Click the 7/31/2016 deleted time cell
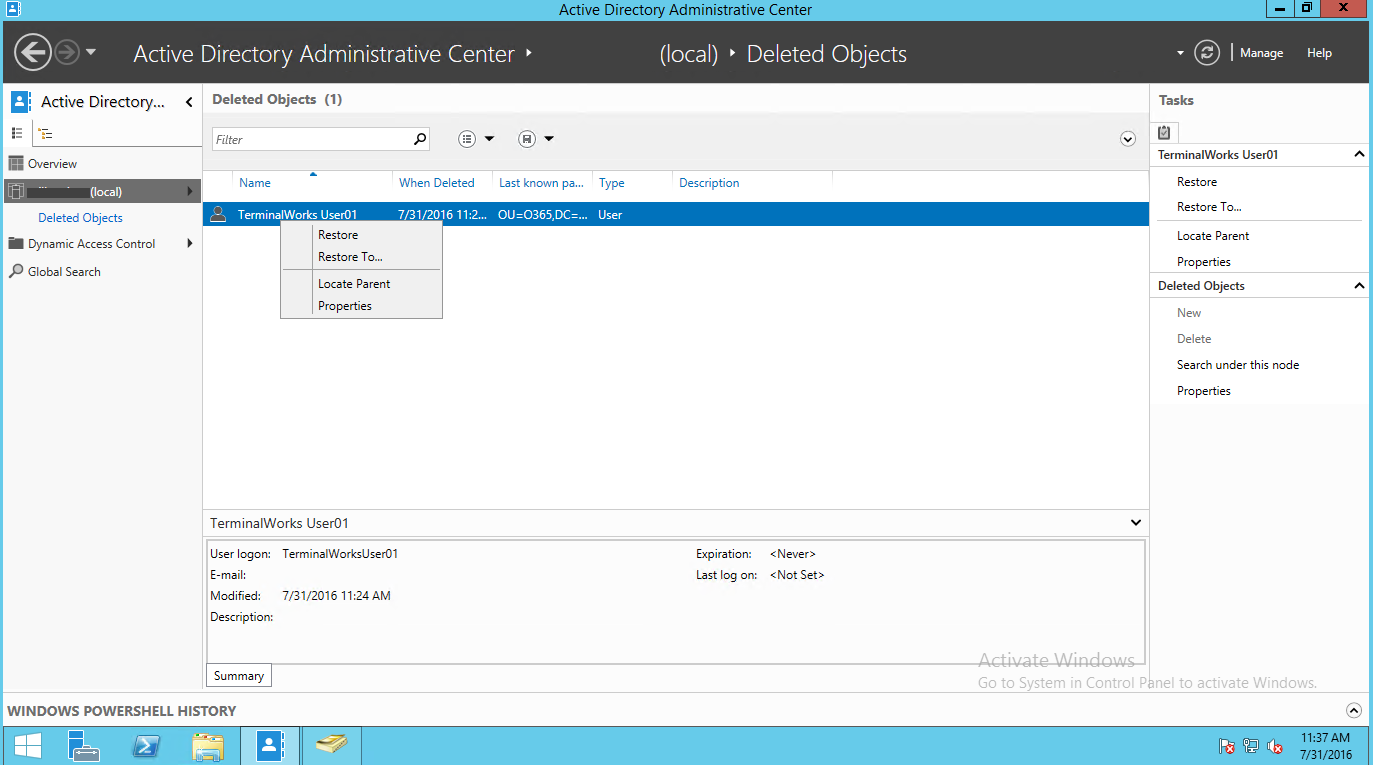1373x765 pixels. pyautogui.click(x=442, y=214)
